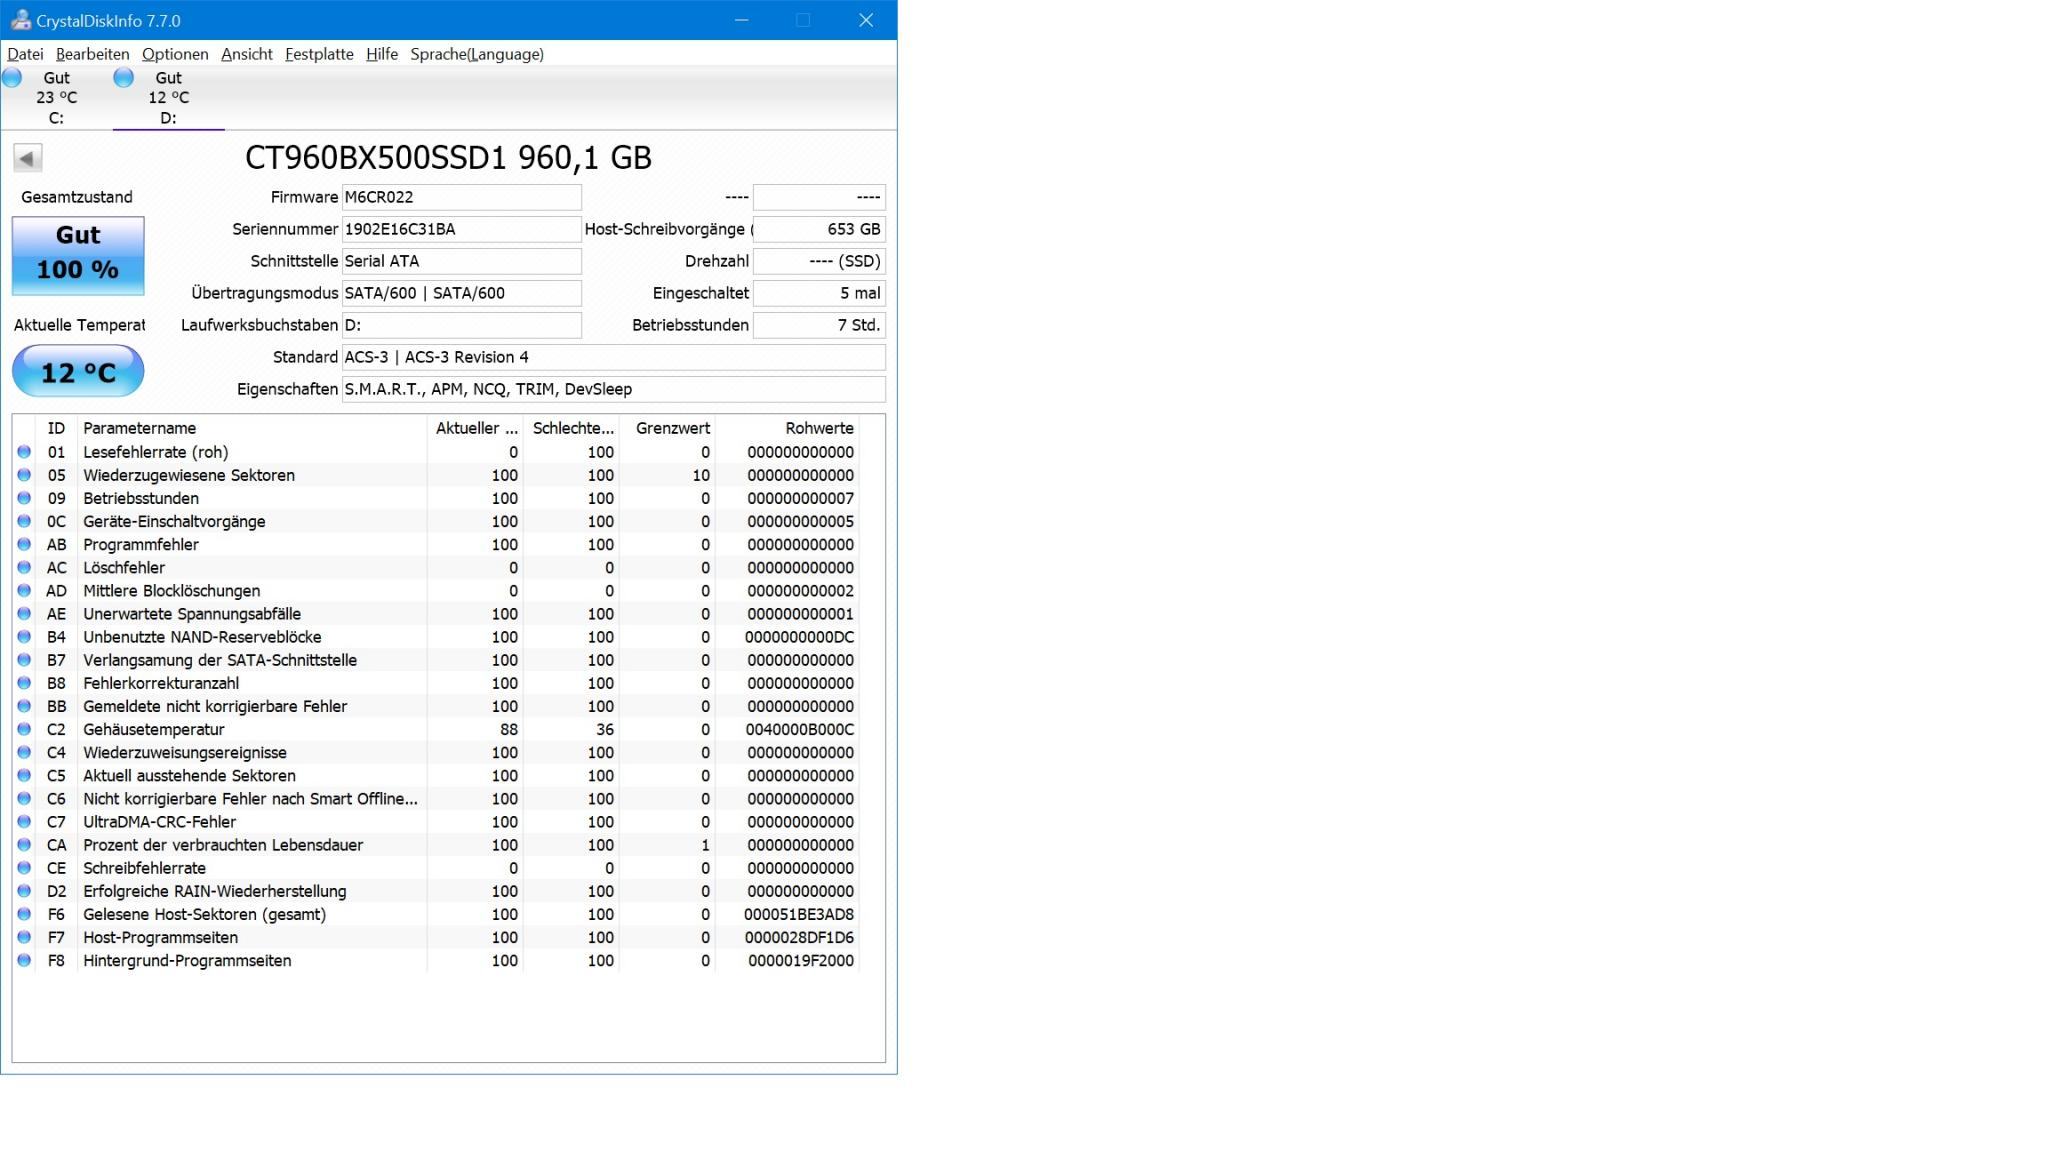
Task: Click the Firmware field M6CR022
Action: click(461, 197)
